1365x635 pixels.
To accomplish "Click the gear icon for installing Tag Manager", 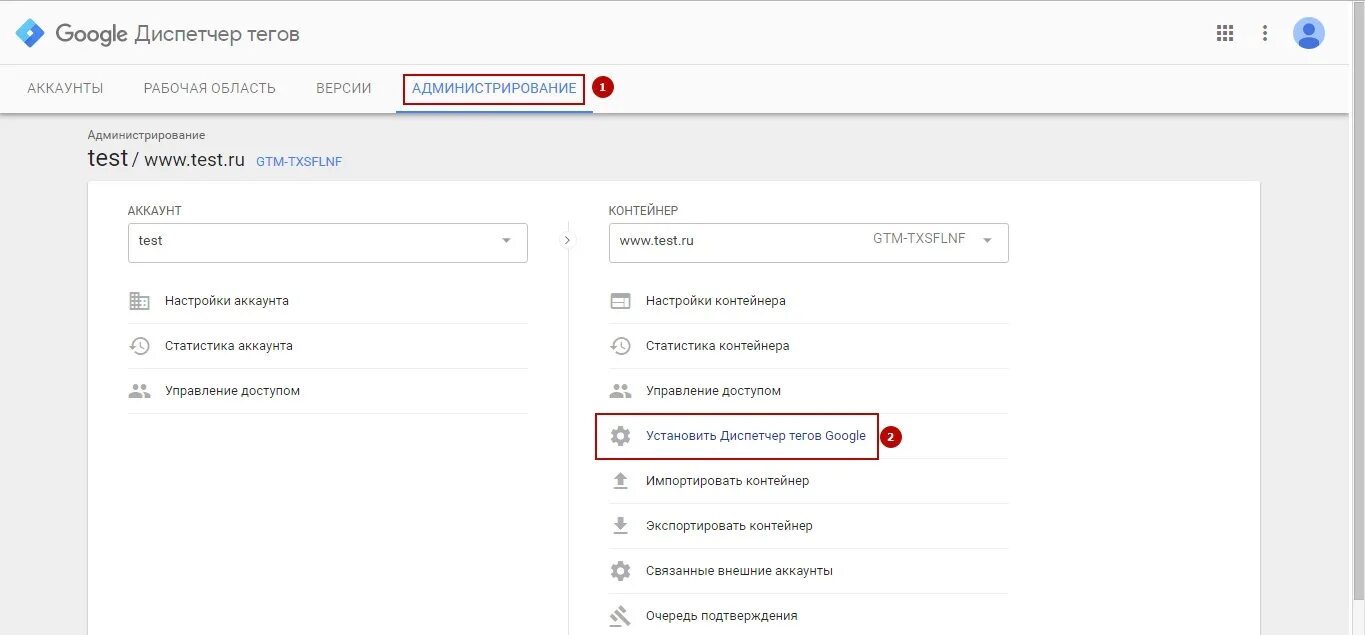I will 620,436.
